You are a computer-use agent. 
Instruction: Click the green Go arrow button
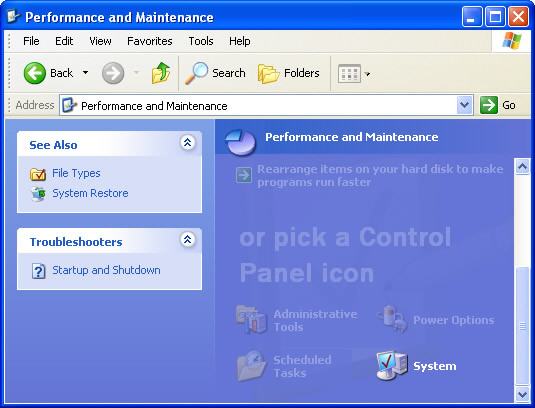coord(489,105)
